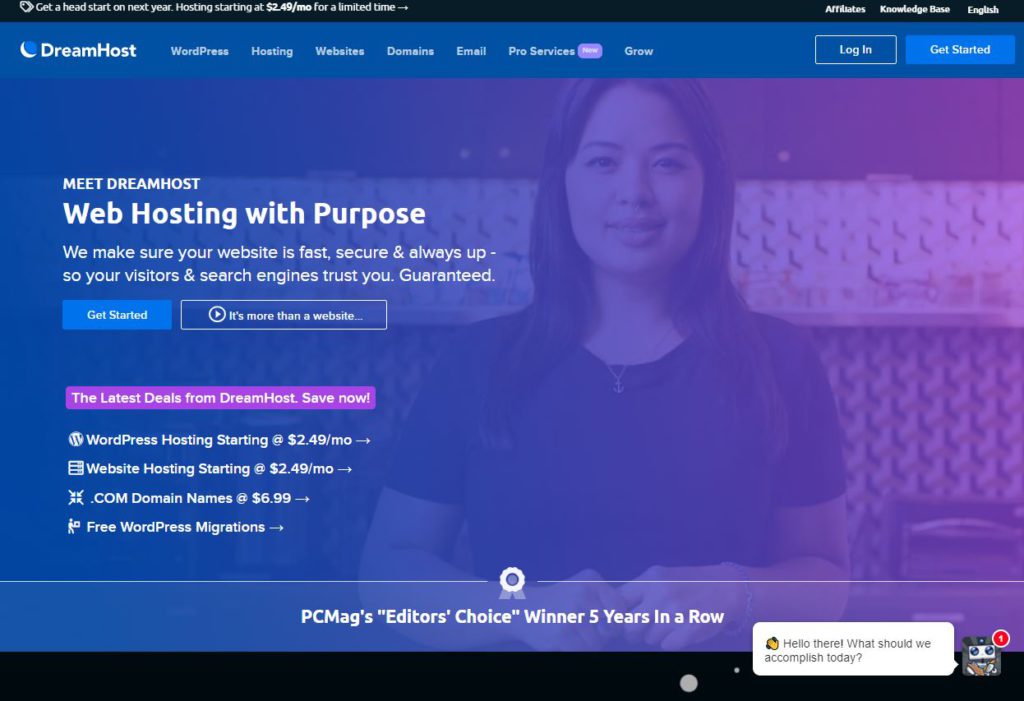Image resolution: width=1024 pixels, height=701 pixels.
Task: Open the Hosting menu
Action: coord(272,51)
